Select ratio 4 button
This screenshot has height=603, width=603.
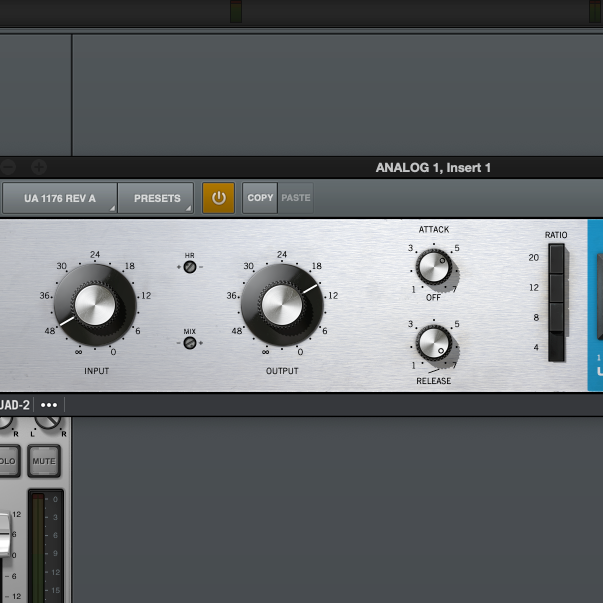(x=556, y=346)
